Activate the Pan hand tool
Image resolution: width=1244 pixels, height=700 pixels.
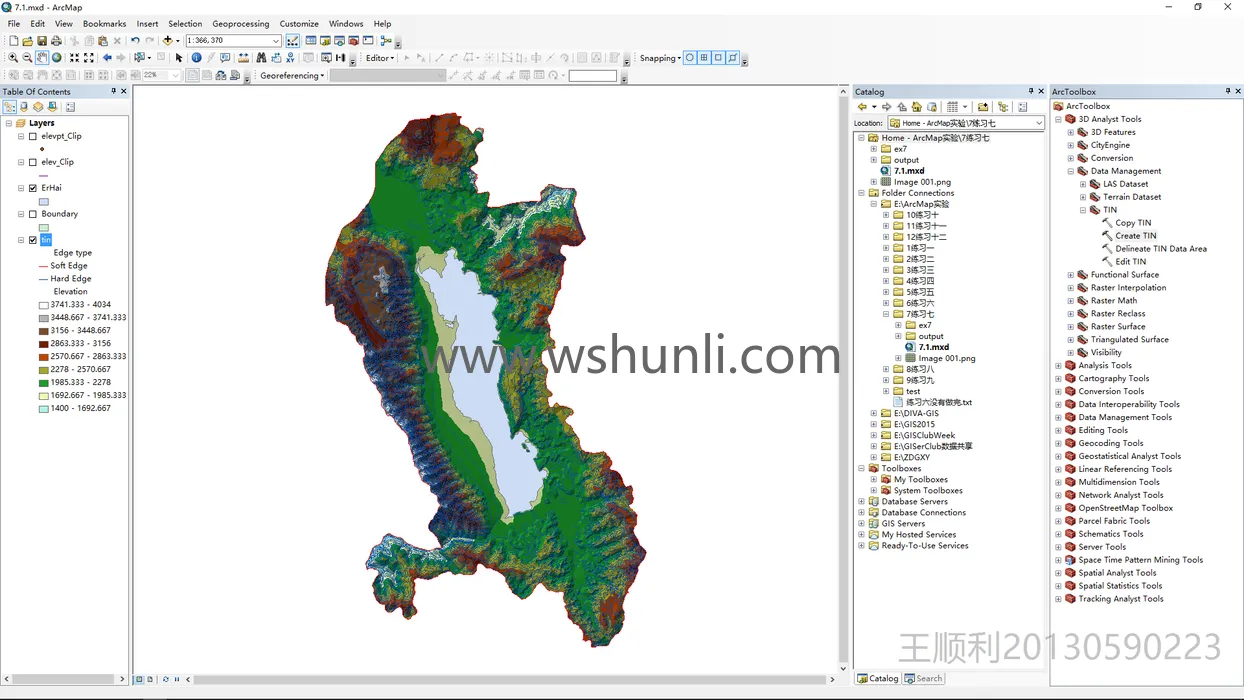(42, 58)
